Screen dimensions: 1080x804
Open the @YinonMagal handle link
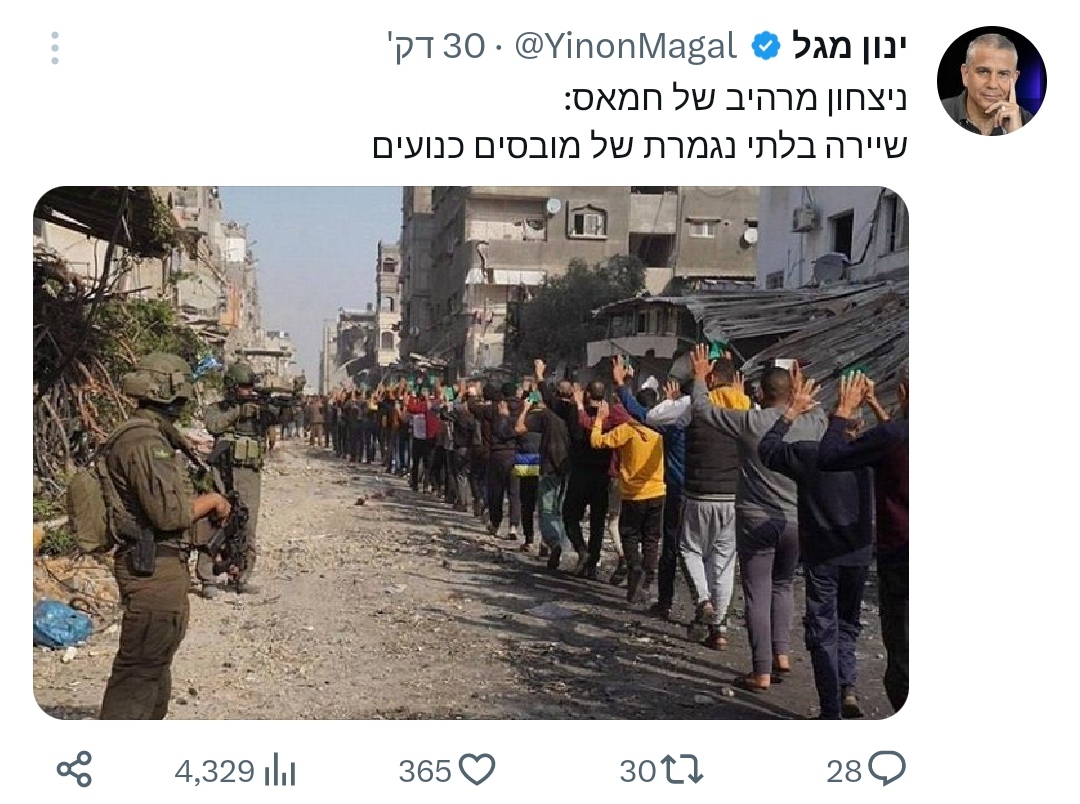pos(625,47)
